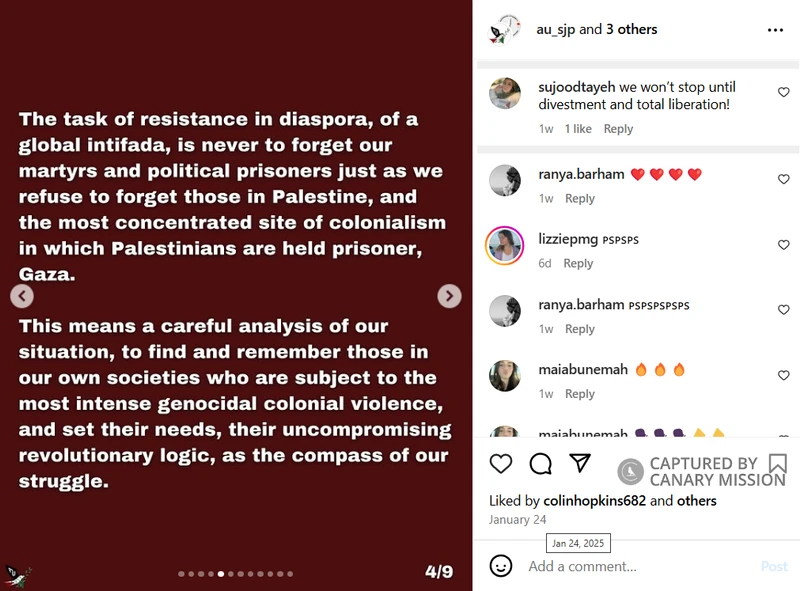View likes on sujoodtayeh's '1 like'
Viewport: 800px width, 591px height.
[x=578, y=129]
